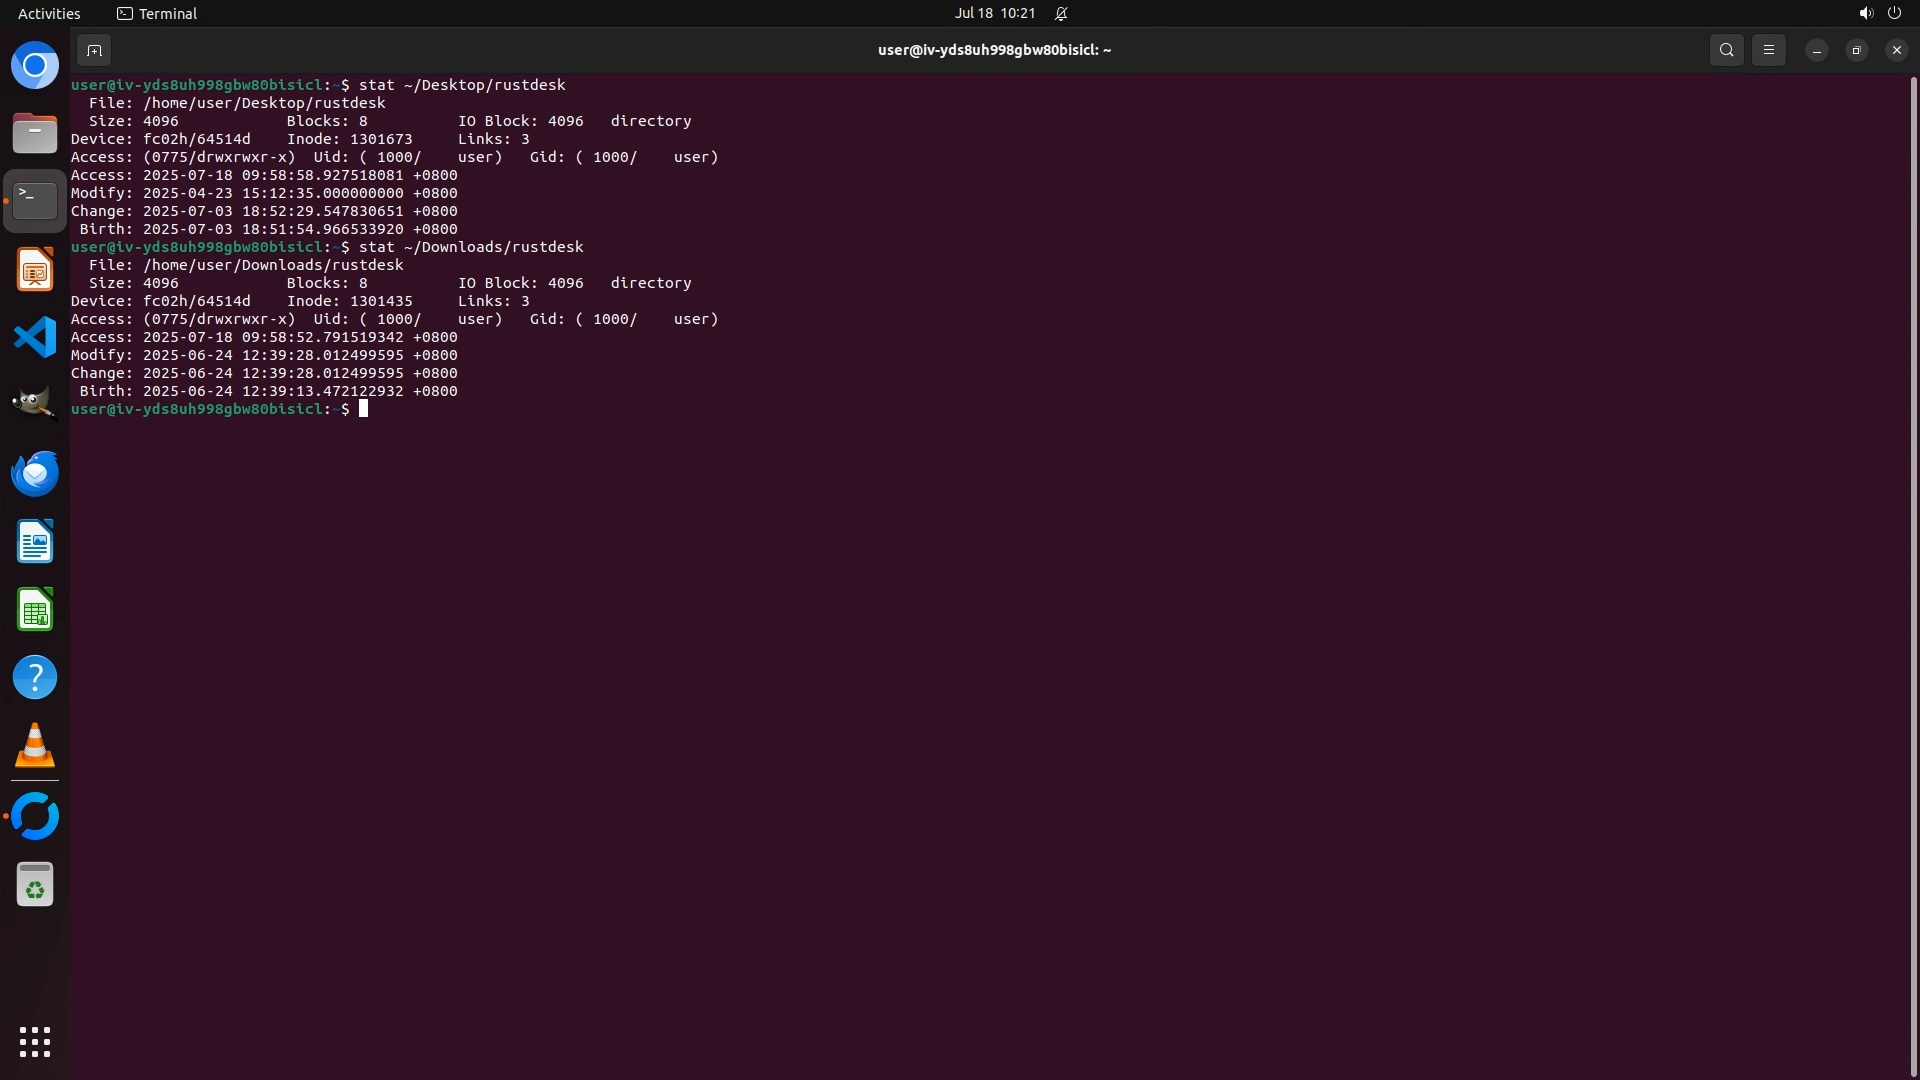
Task: Open the power menu
Action: pyautogui.click(x=1894, y=14)
